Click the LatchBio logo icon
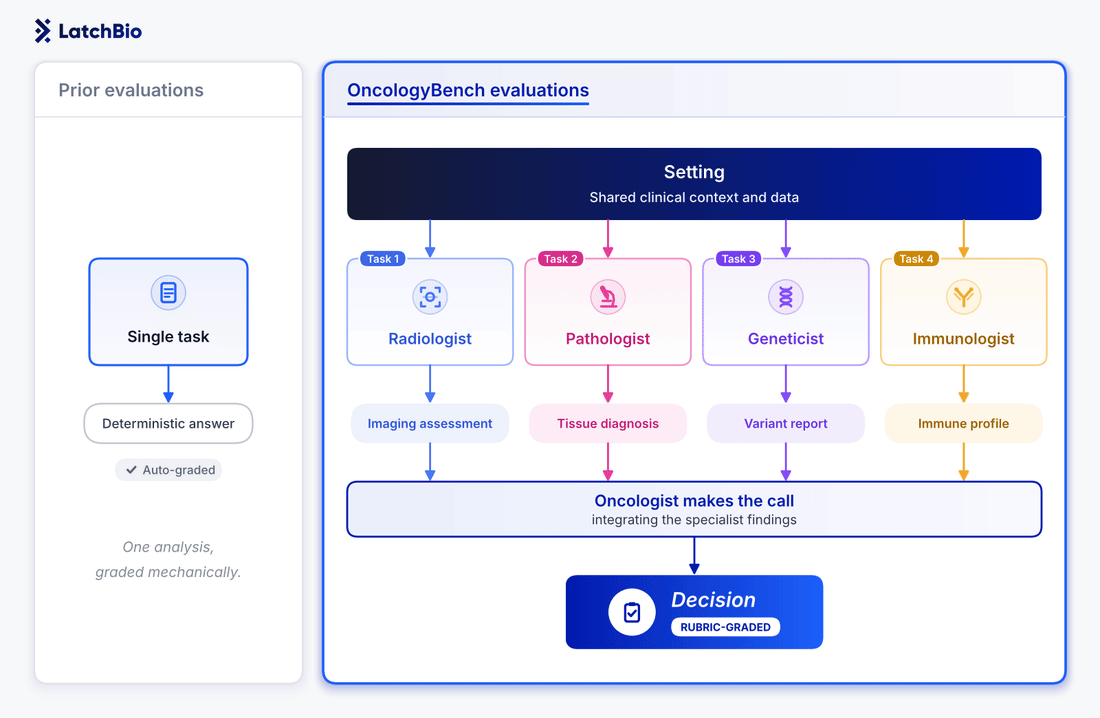The height and width of the screenshot is (718, 1100). pyautogui.click(x=43, y=31)
